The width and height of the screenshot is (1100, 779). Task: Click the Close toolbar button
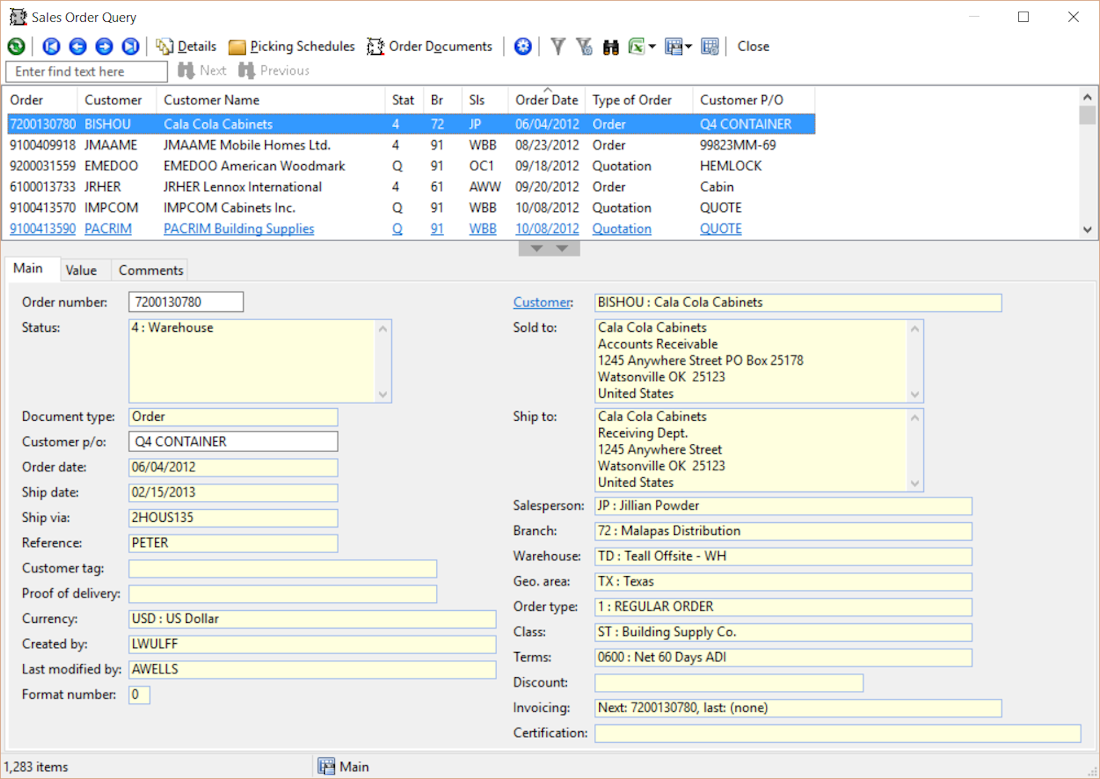point(753,46)
